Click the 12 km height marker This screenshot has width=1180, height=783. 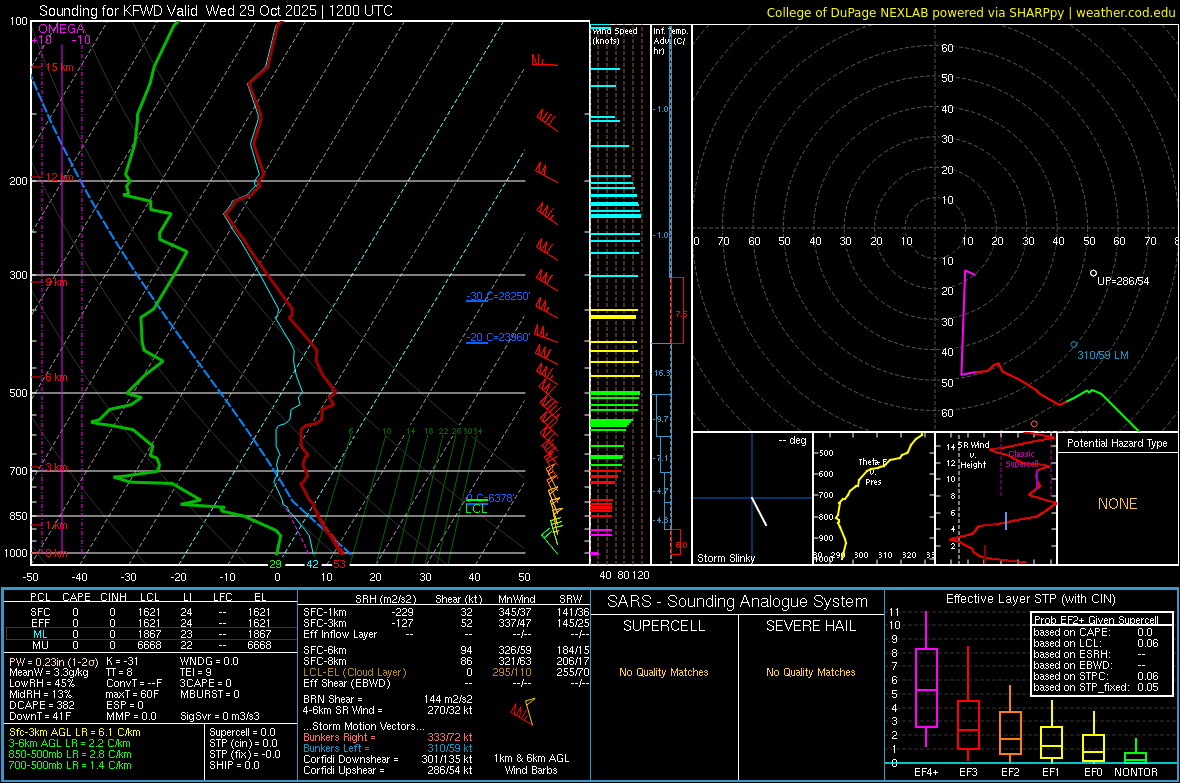pos(59,177)
